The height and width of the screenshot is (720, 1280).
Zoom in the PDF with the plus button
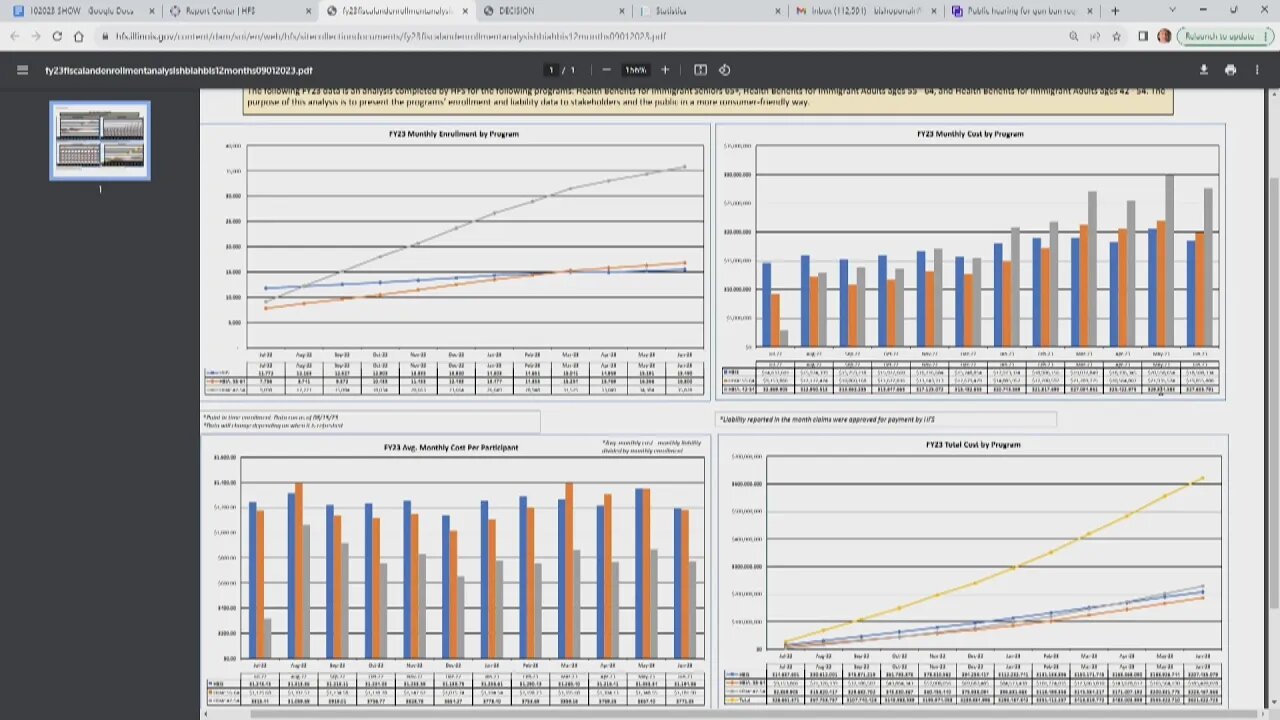(x=665, y=70)
